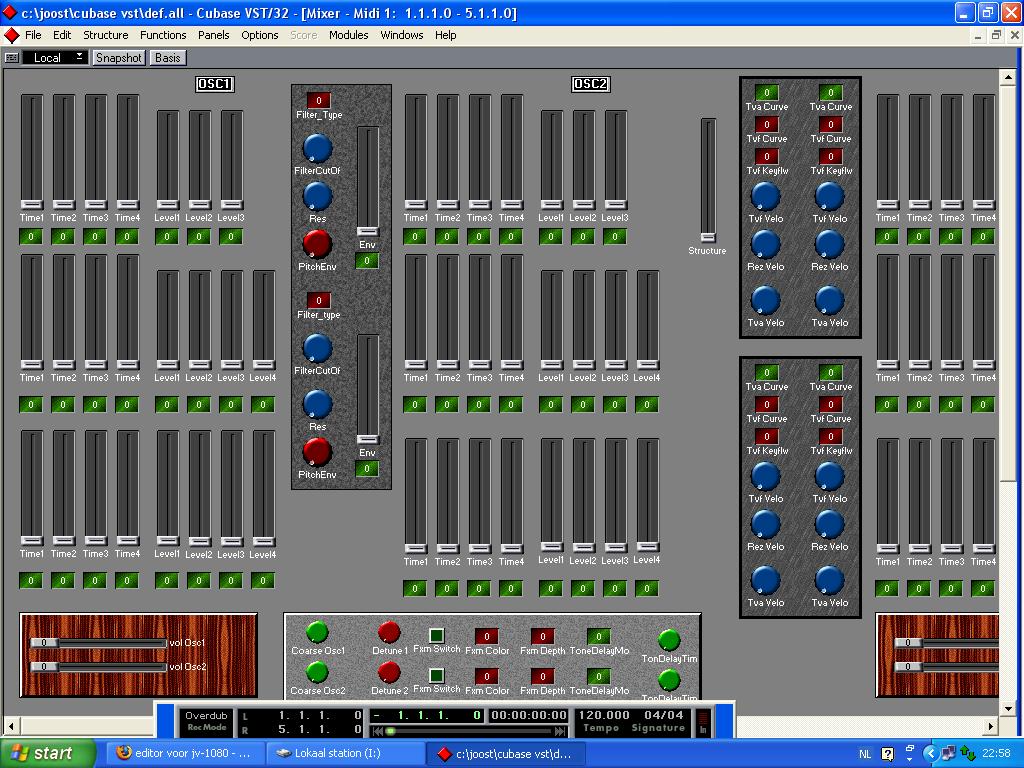Toggle the Fxm Switch beside Detune 2
1024x768 pixels.
(x=437, y=675)
